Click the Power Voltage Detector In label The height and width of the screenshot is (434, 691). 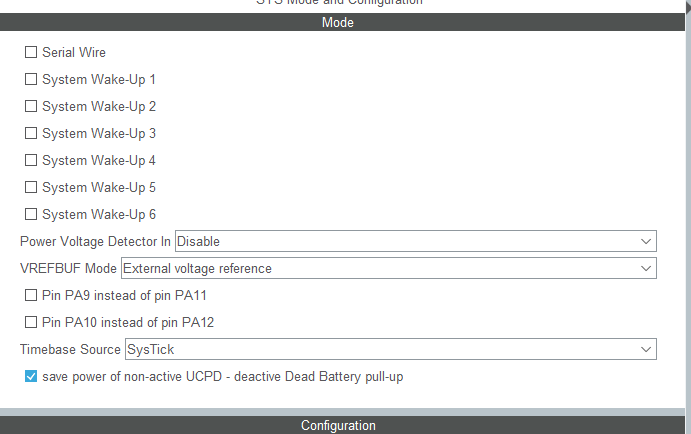(96, 242)
